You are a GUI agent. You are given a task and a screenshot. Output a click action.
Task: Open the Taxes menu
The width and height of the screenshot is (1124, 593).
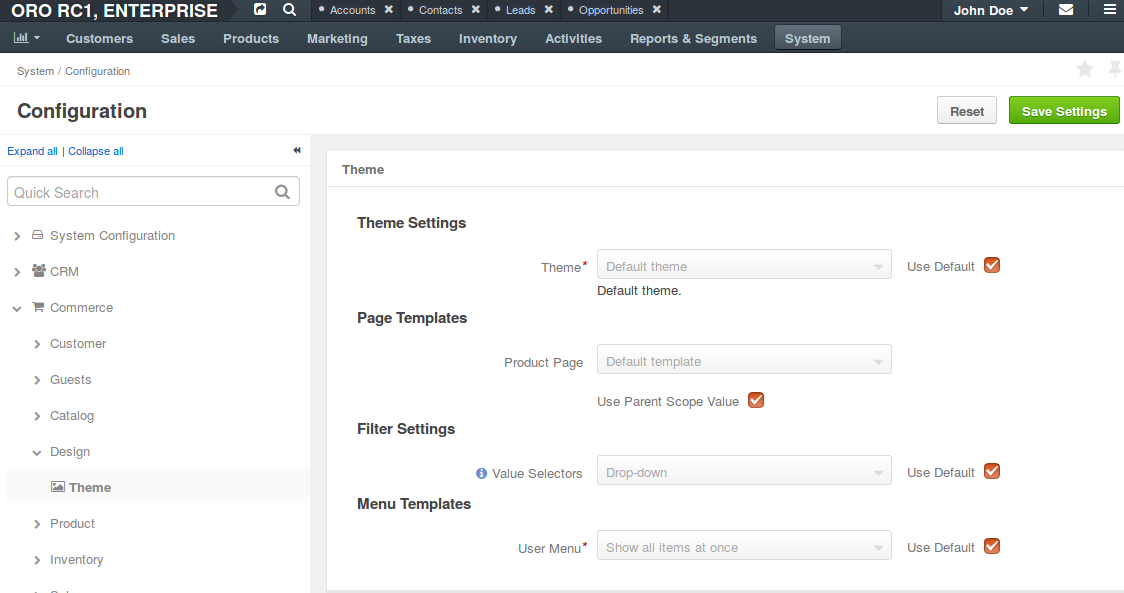pyautogui.click(x=414, y=38)
